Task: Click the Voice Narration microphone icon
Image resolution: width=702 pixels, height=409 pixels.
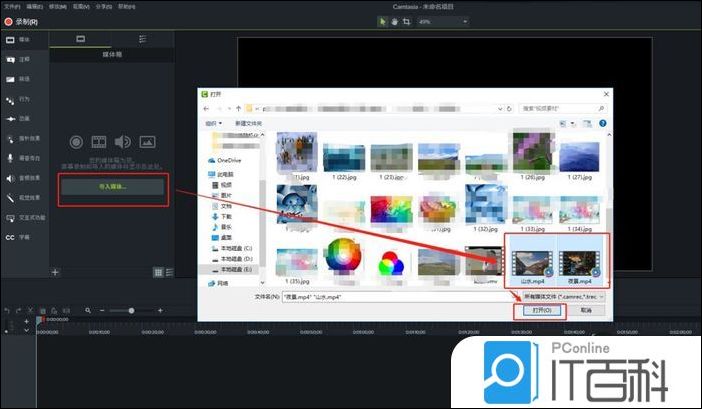Action: point(12,158)
